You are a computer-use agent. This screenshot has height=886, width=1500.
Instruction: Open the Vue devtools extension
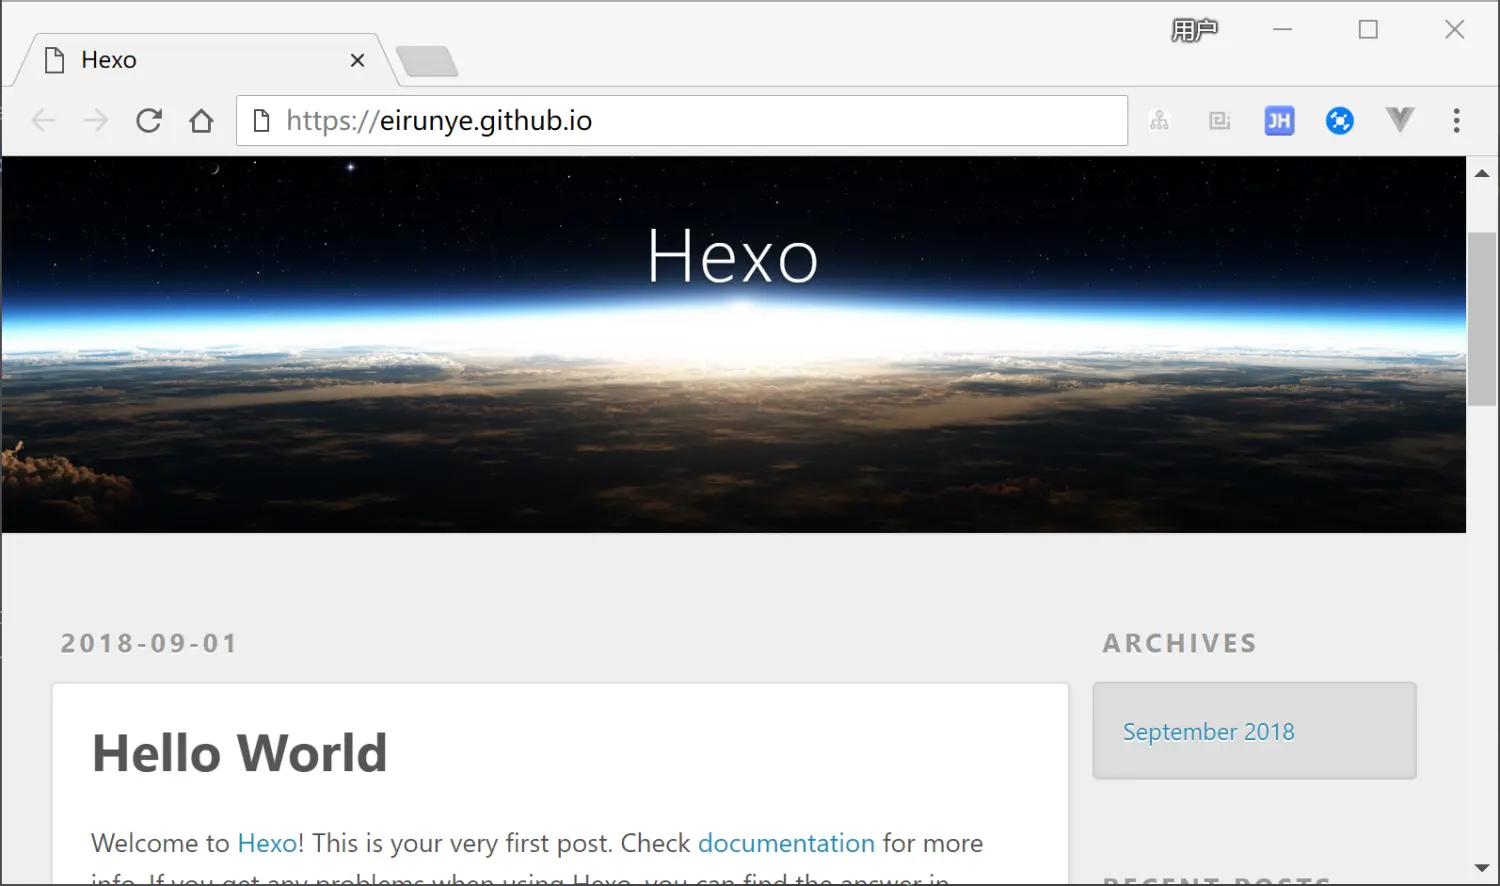1400,120
